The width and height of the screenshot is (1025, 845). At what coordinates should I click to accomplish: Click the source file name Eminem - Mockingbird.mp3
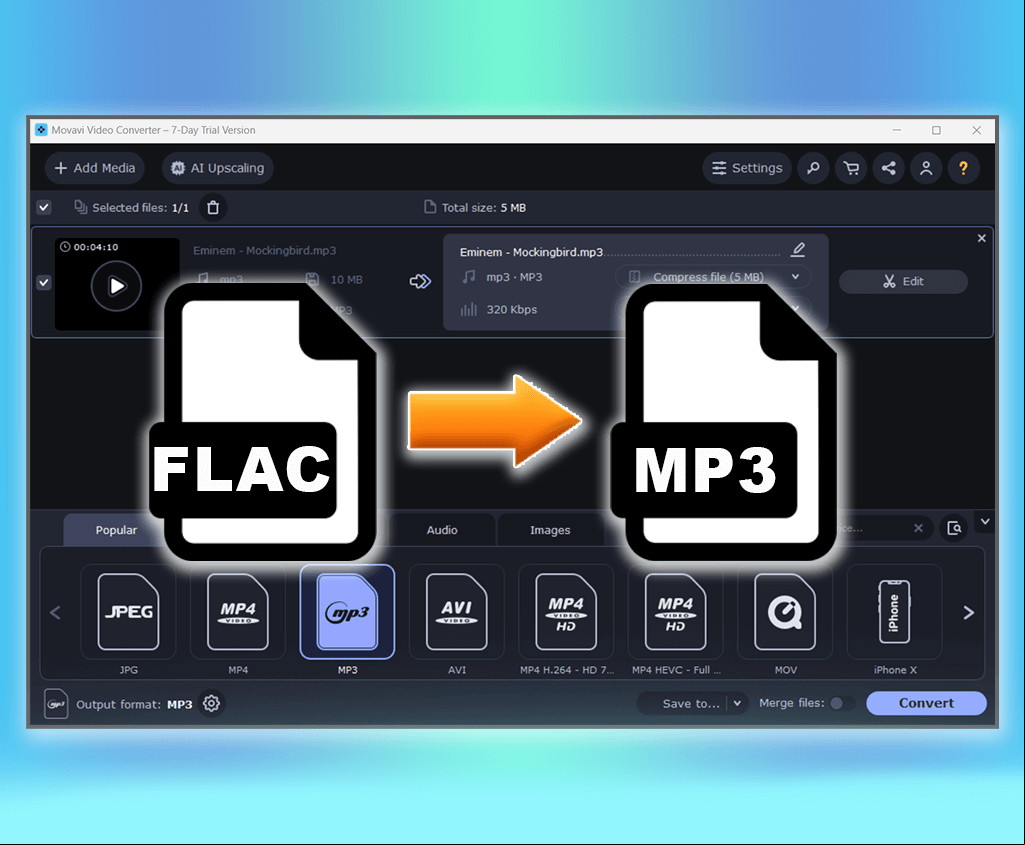[x=265, y=251]
